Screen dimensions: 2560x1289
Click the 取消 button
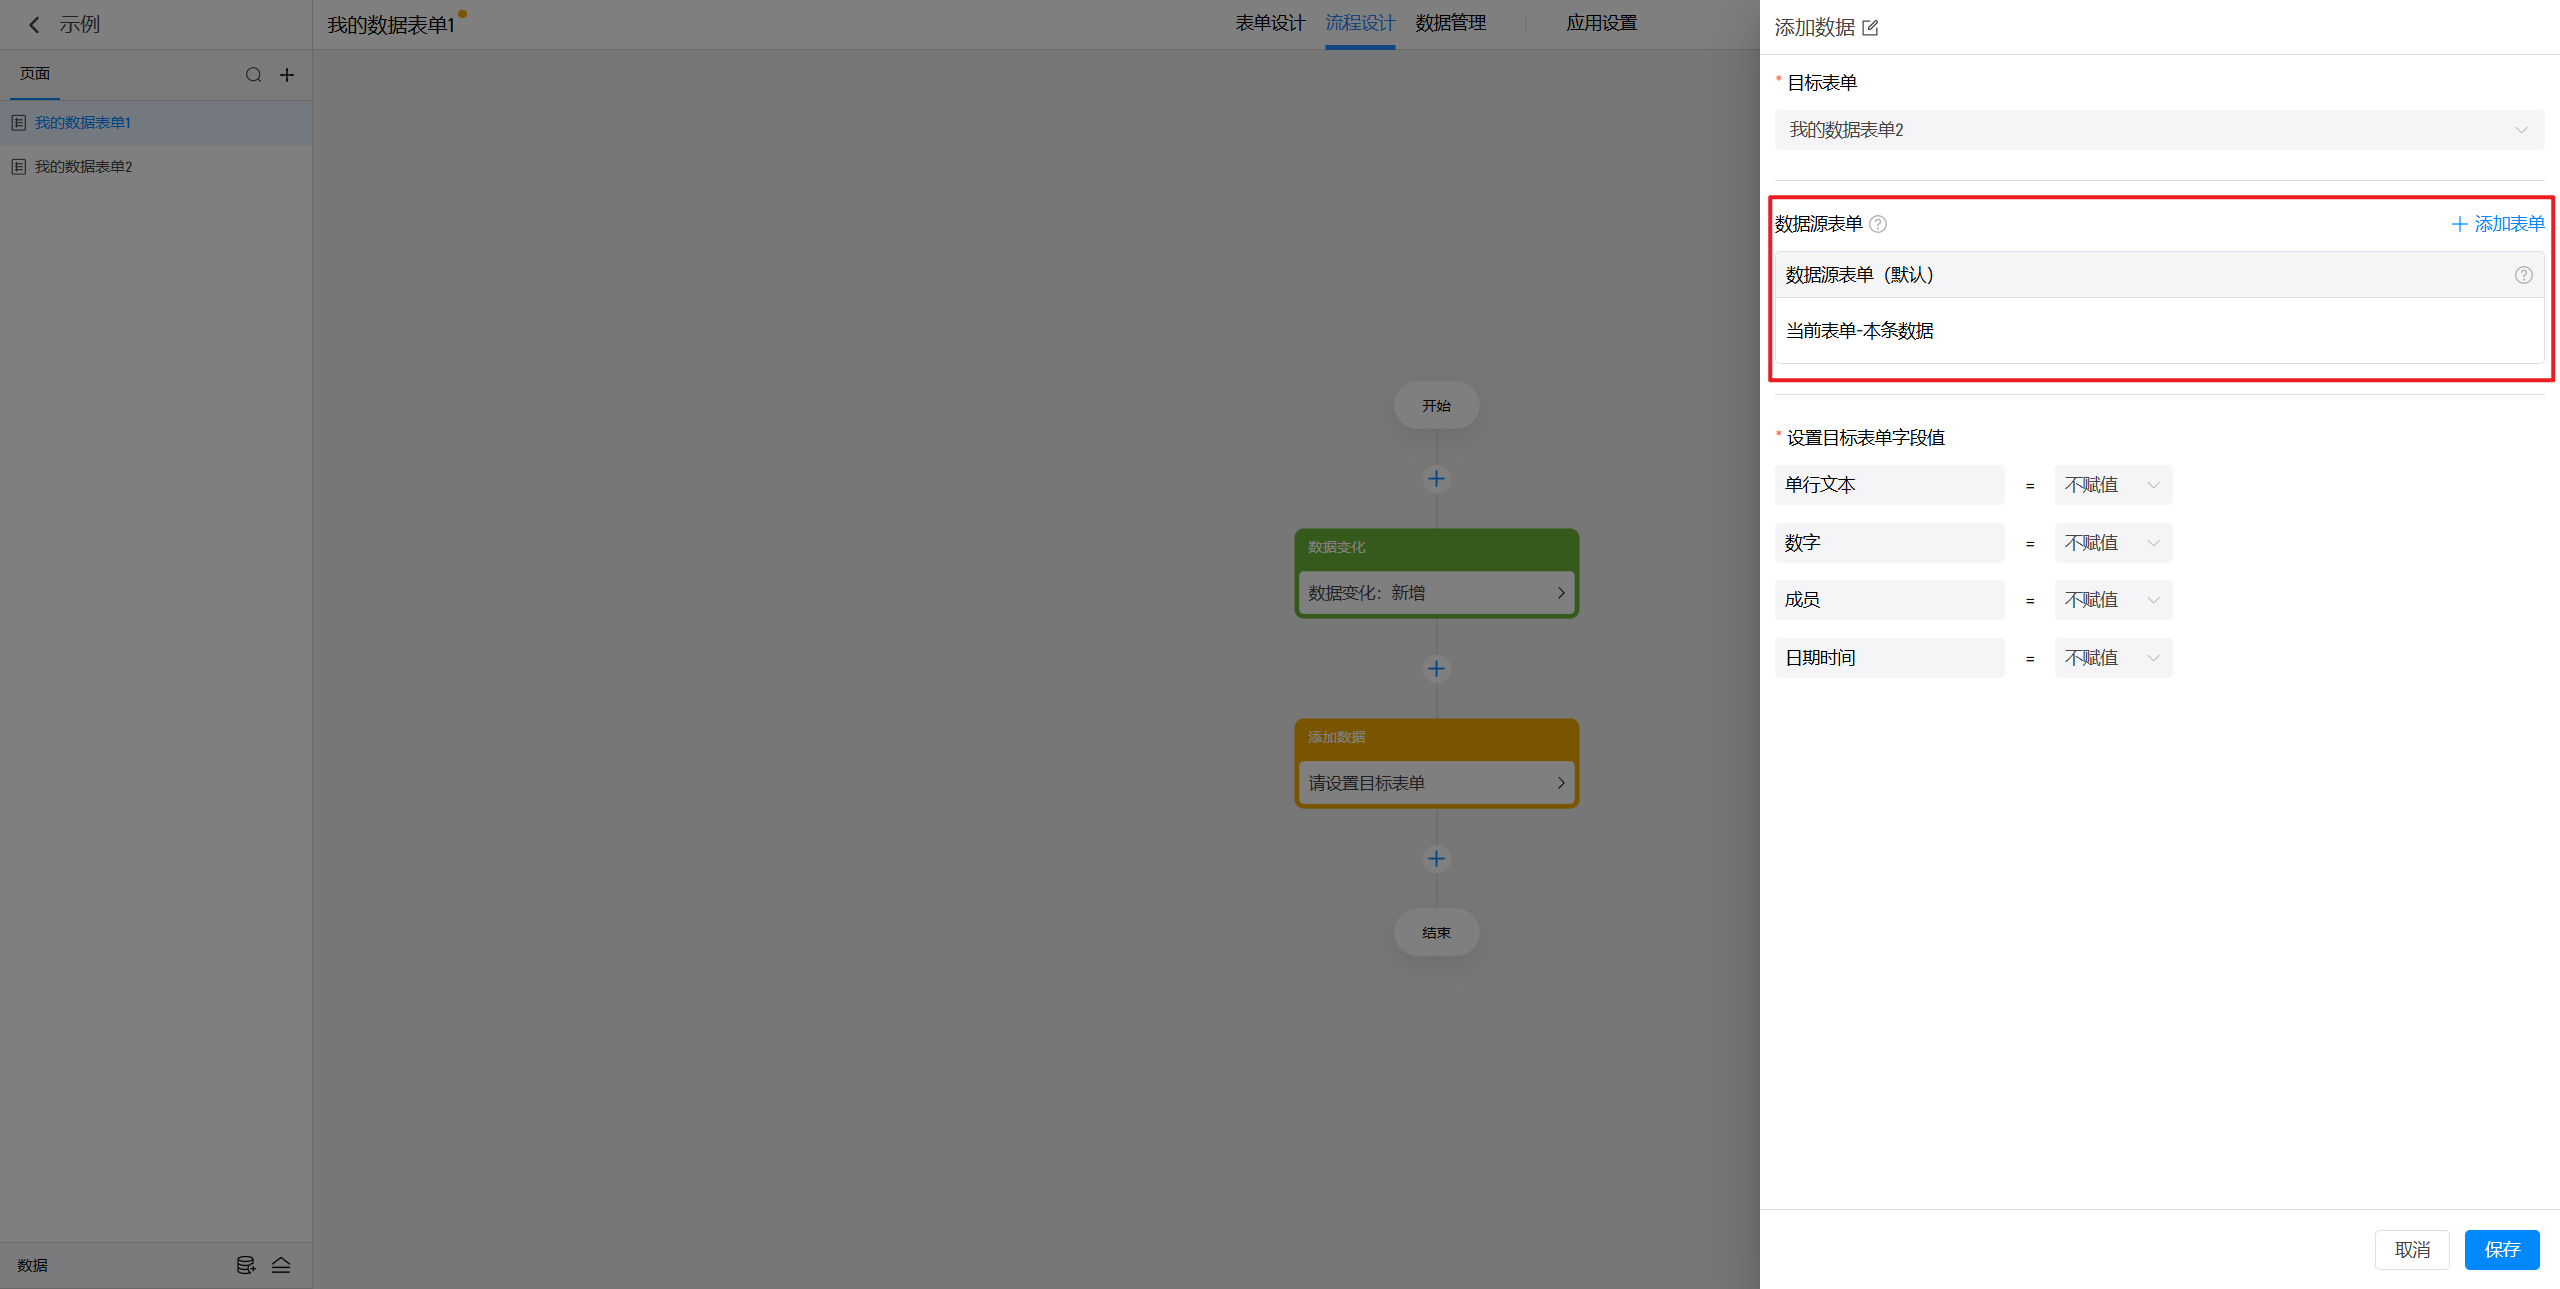pyautogui.click(x=2411, y=1250)
